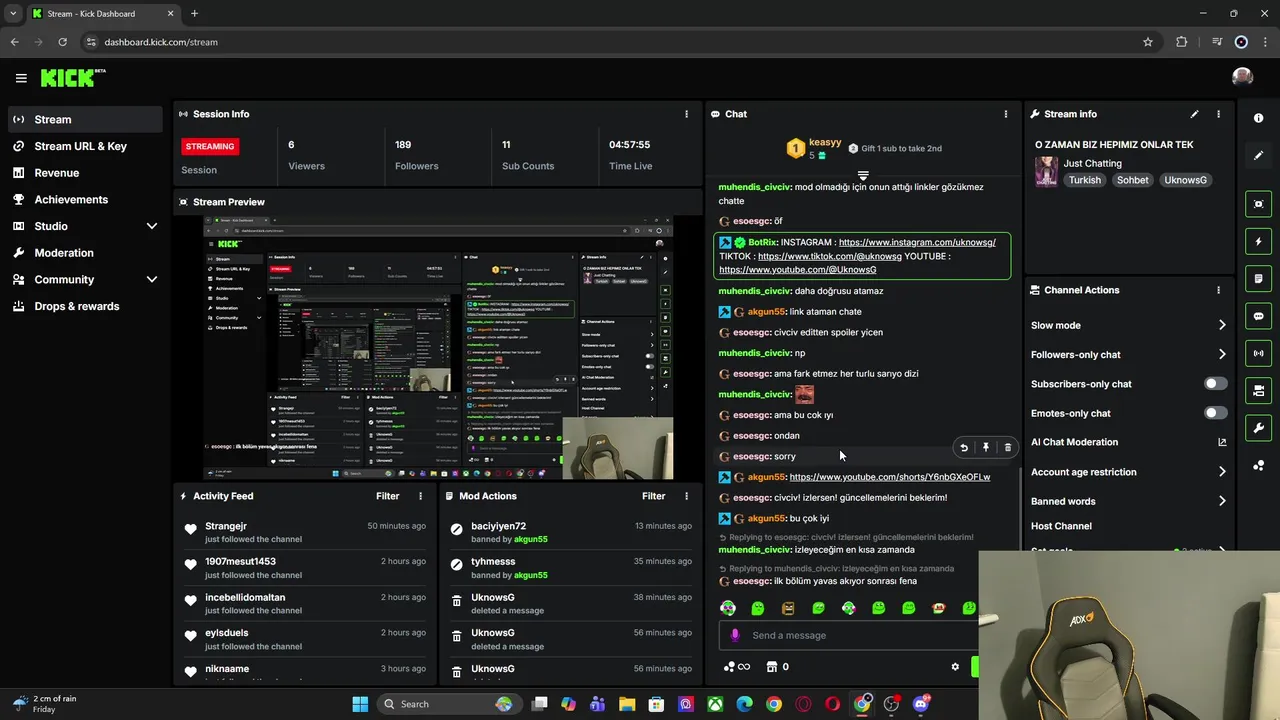This screenshot has width=1280, height=720.
Task: Edit stream info with pencil icon
Action: [1194, 114]
